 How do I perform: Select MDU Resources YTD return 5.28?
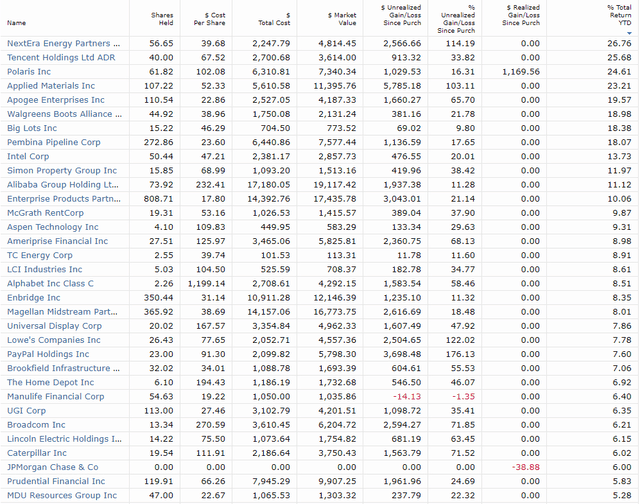pos(622,495)
